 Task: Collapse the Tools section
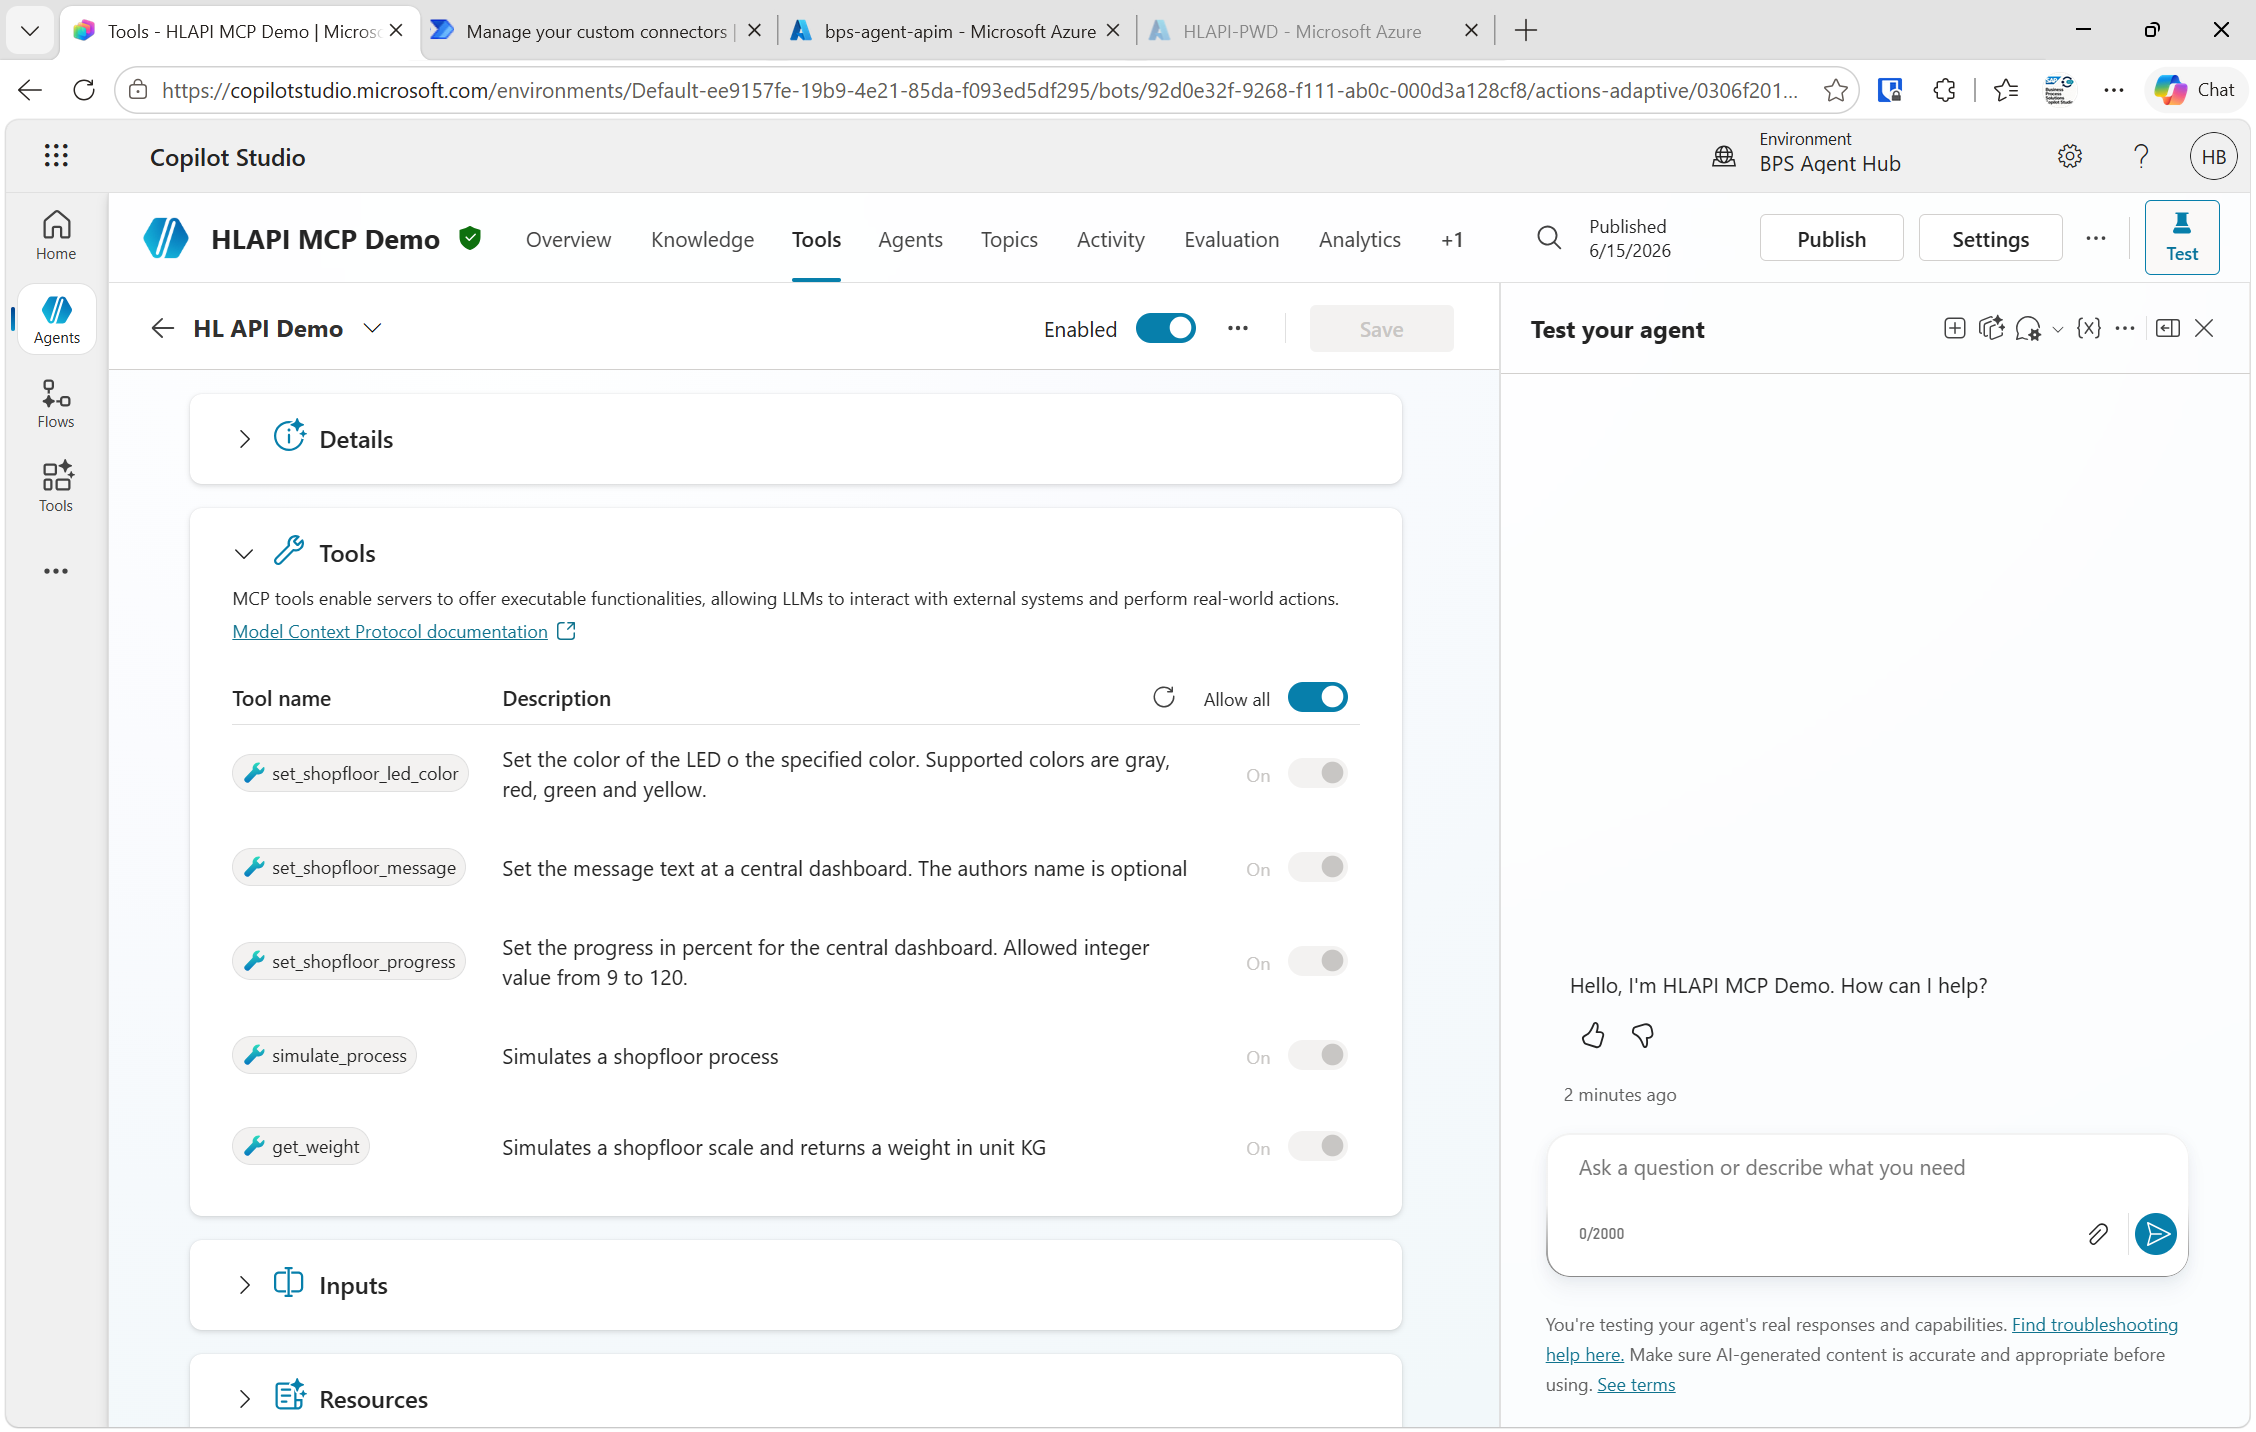tap(244, 553)
